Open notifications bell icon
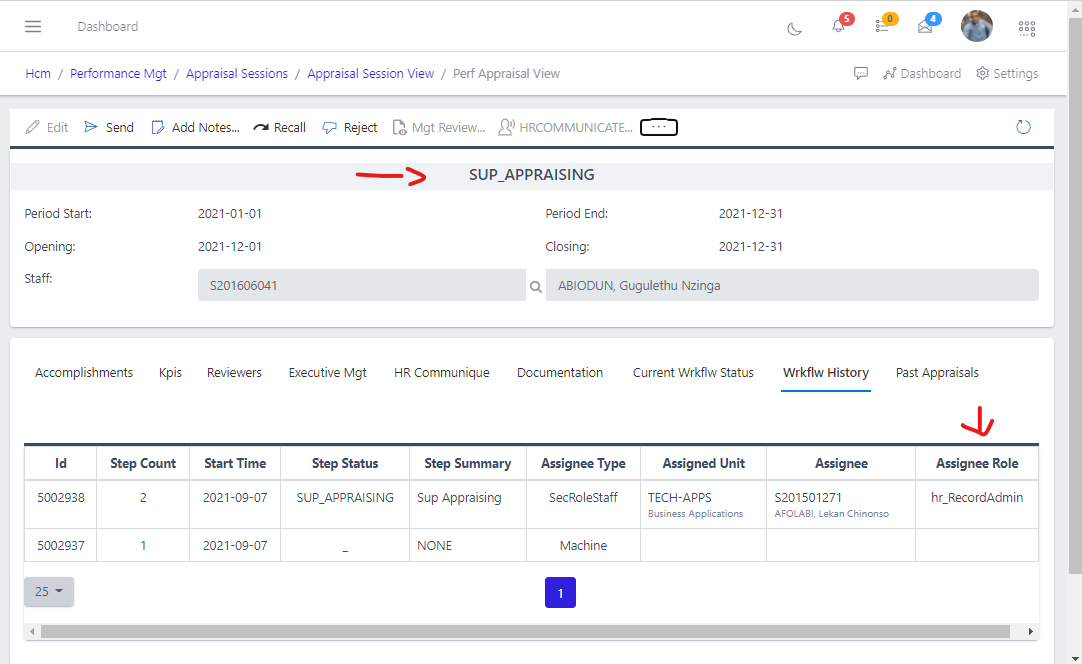 839,27
